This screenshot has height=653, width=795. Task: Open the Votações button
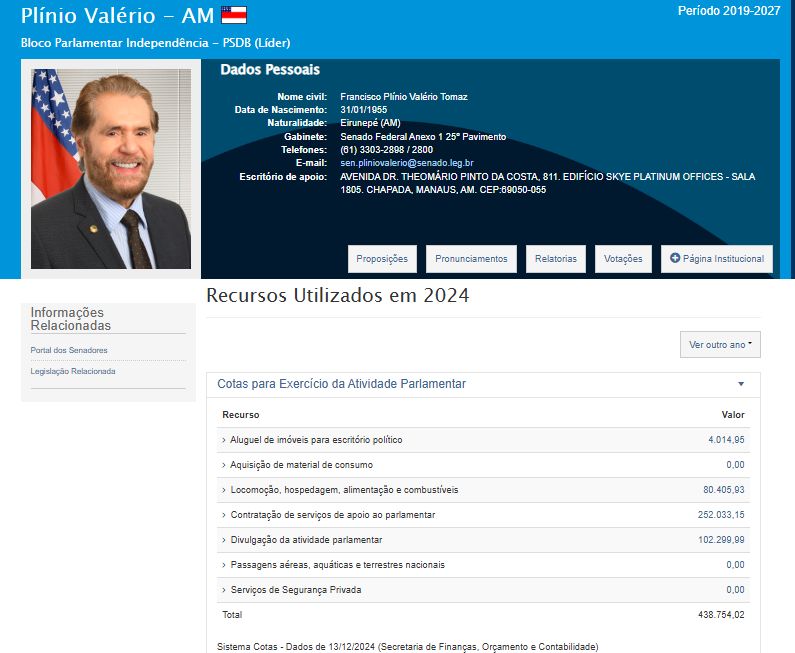tap(623, 259)
